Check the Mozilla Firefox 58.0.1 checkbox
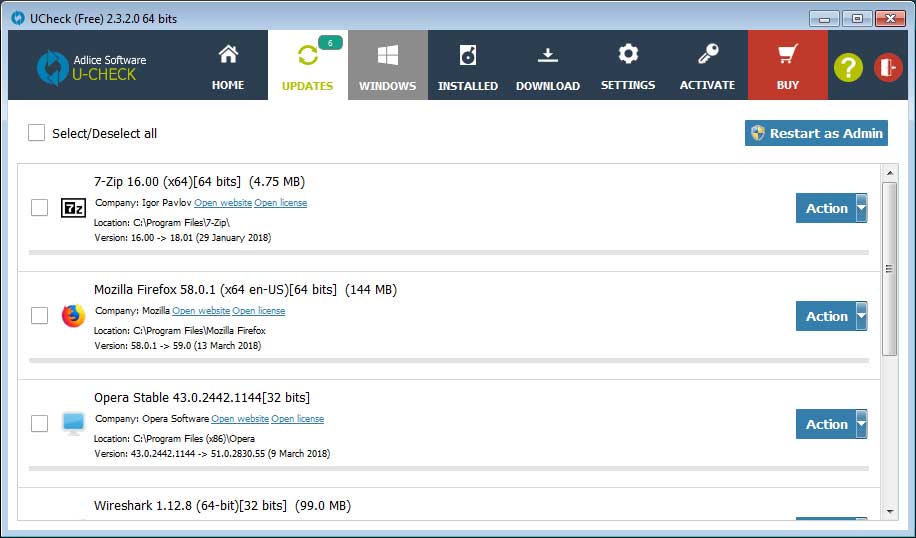The image size is (916, 538). click(x=39, y=315)
